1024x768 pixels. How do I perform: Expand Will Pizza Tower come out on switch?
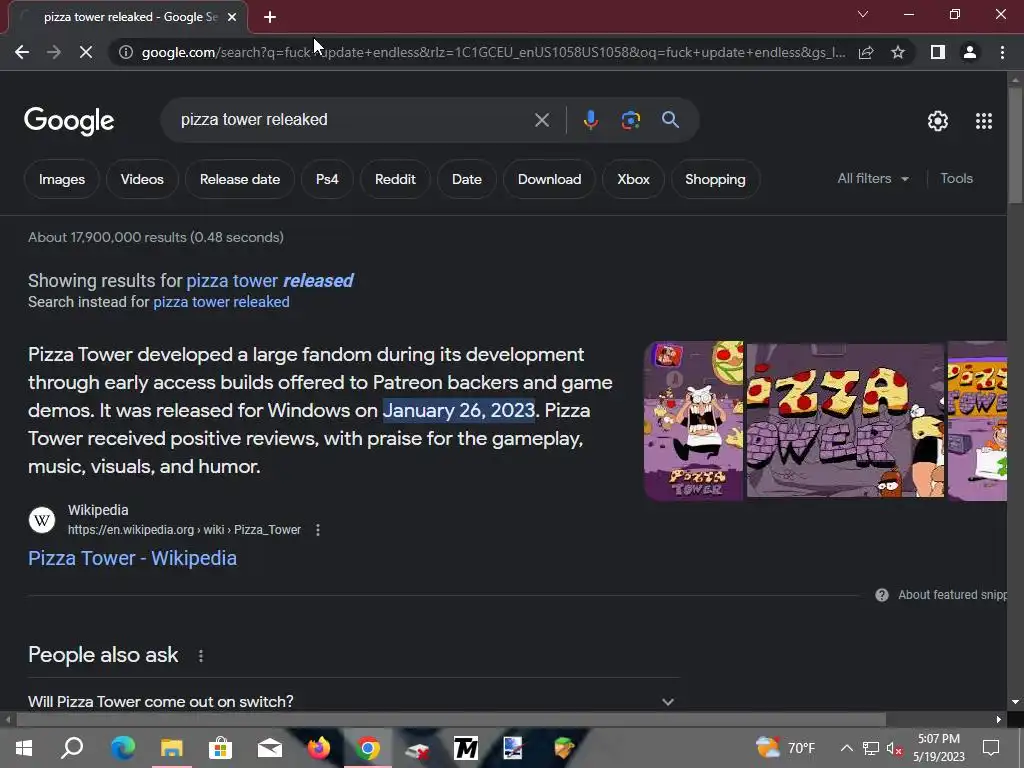click(x=354, y=701)
